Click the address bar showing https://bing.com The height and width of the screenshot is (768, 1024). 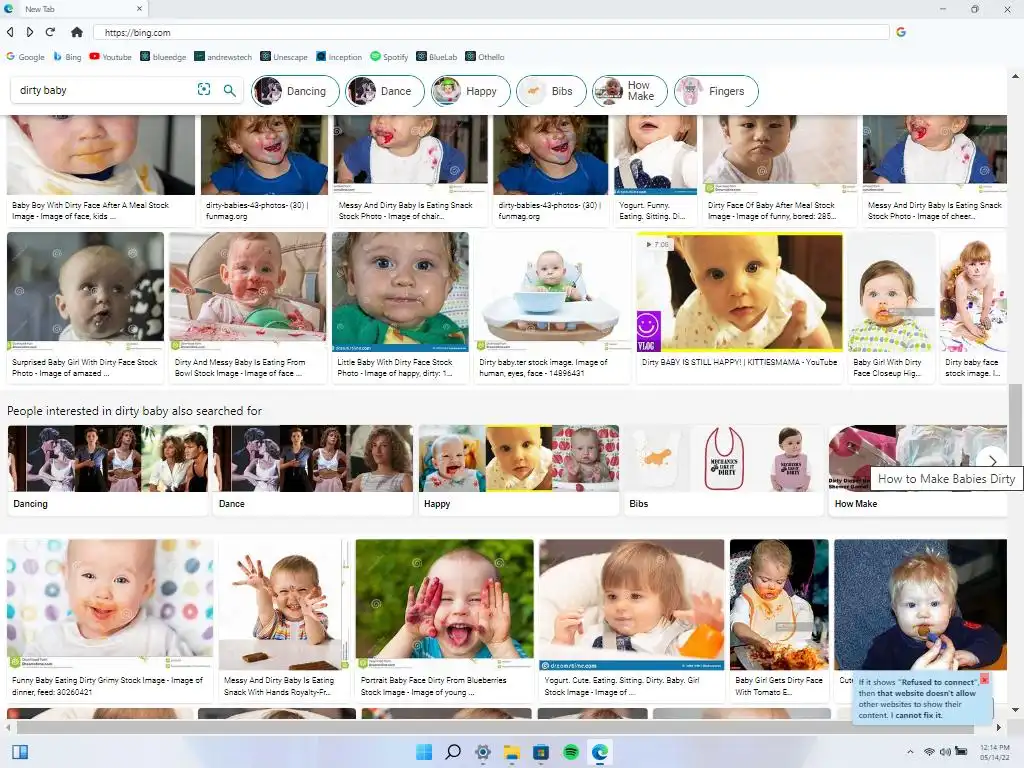491,33
